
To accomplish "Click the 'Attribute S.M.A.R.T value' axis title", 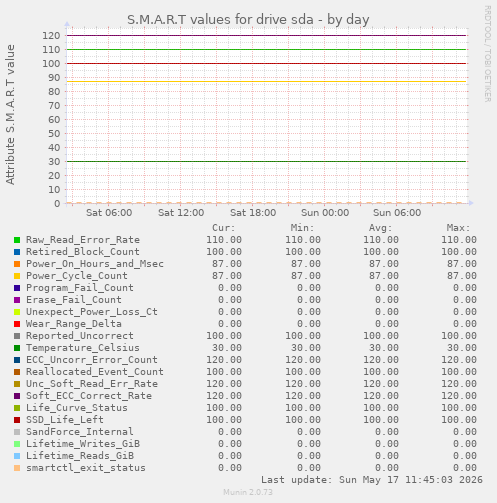I will 10,115.
